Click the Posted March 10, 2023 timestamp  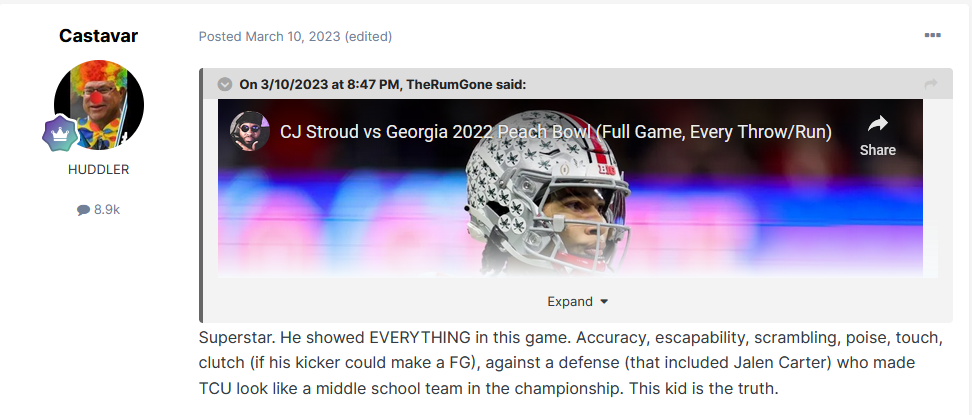click(269, 36)
